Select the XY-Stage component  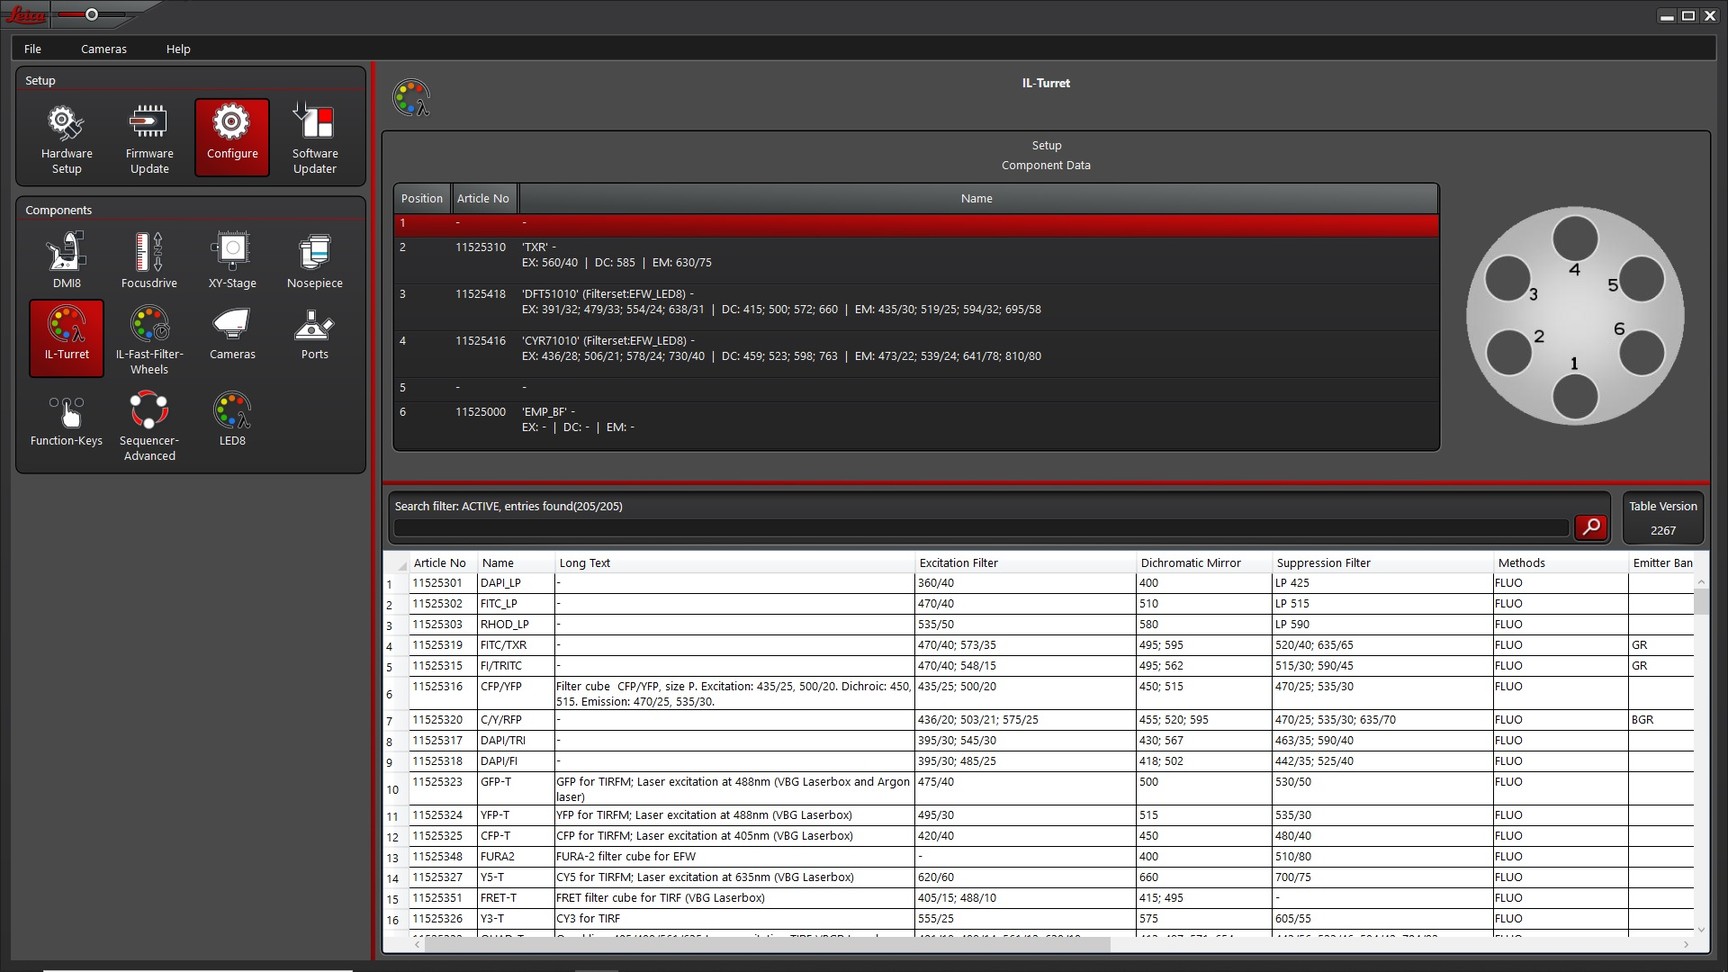pos(232,260)
